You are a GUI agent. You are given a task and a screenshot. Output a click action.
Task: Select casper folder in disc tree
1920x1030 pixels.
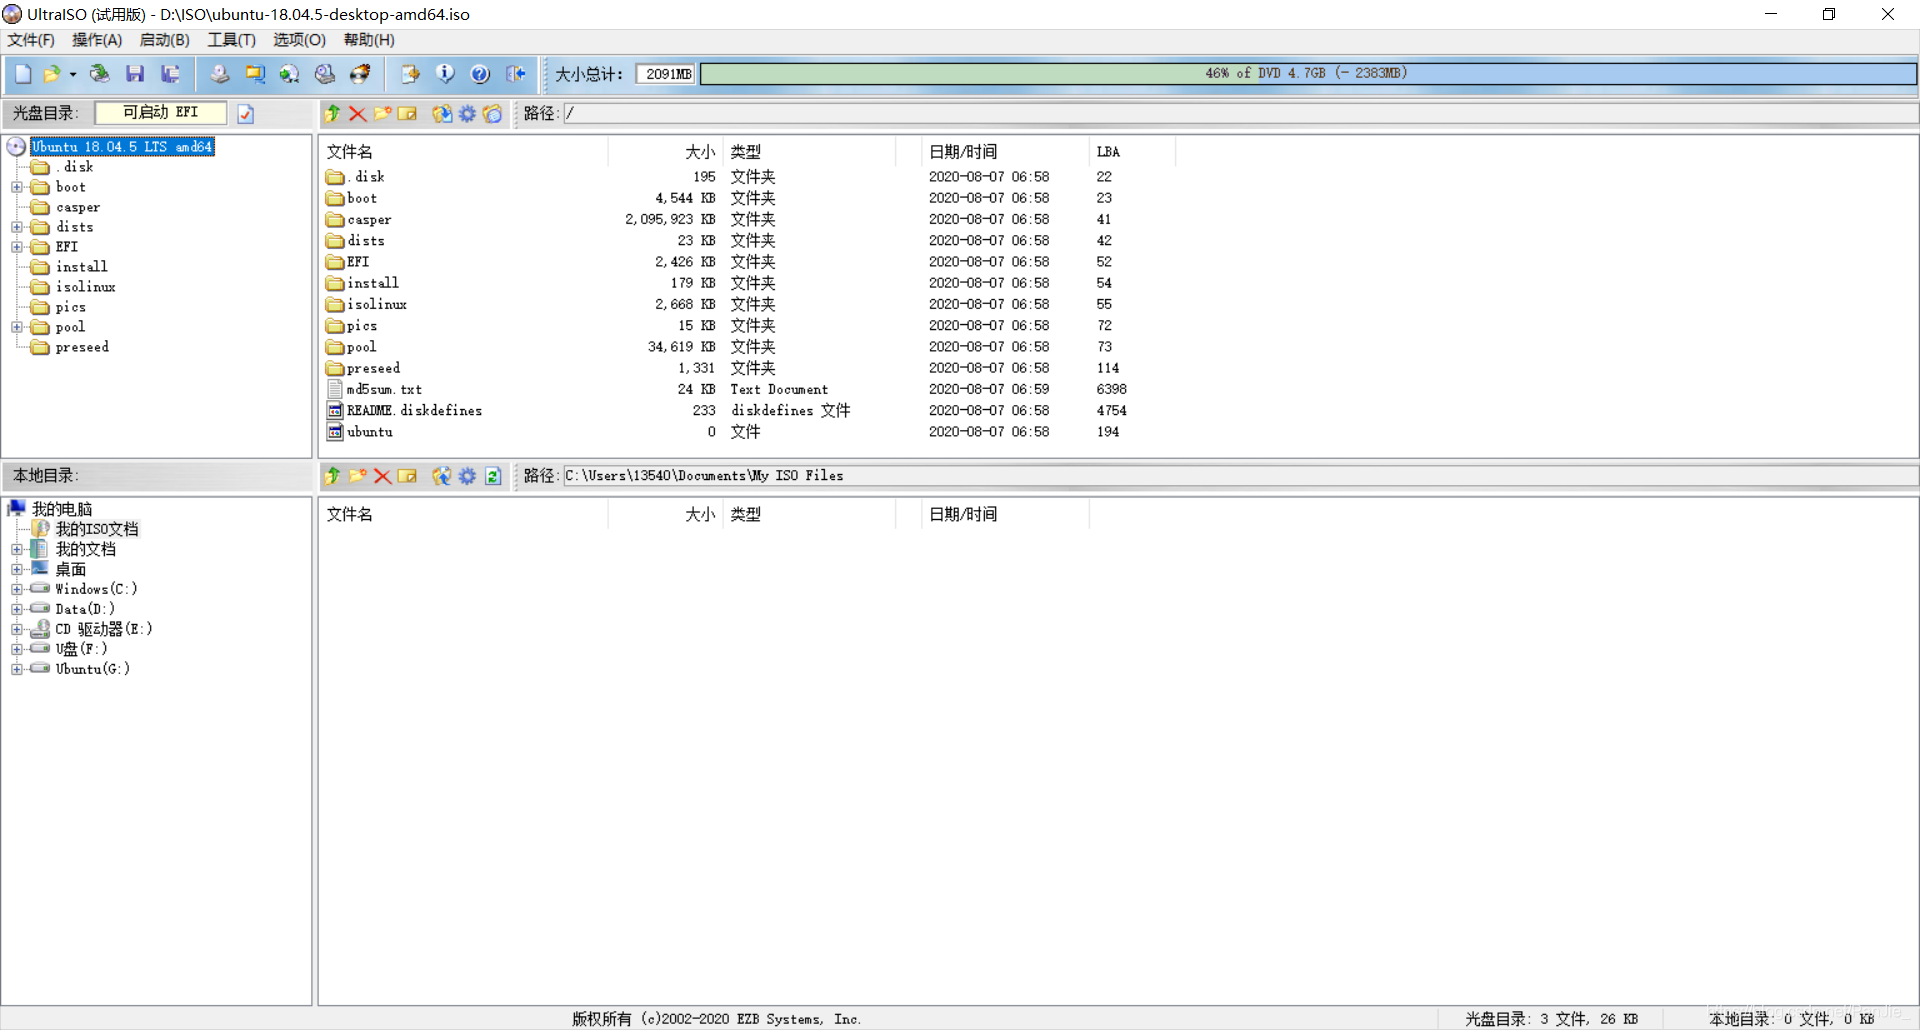click(78, 207)
